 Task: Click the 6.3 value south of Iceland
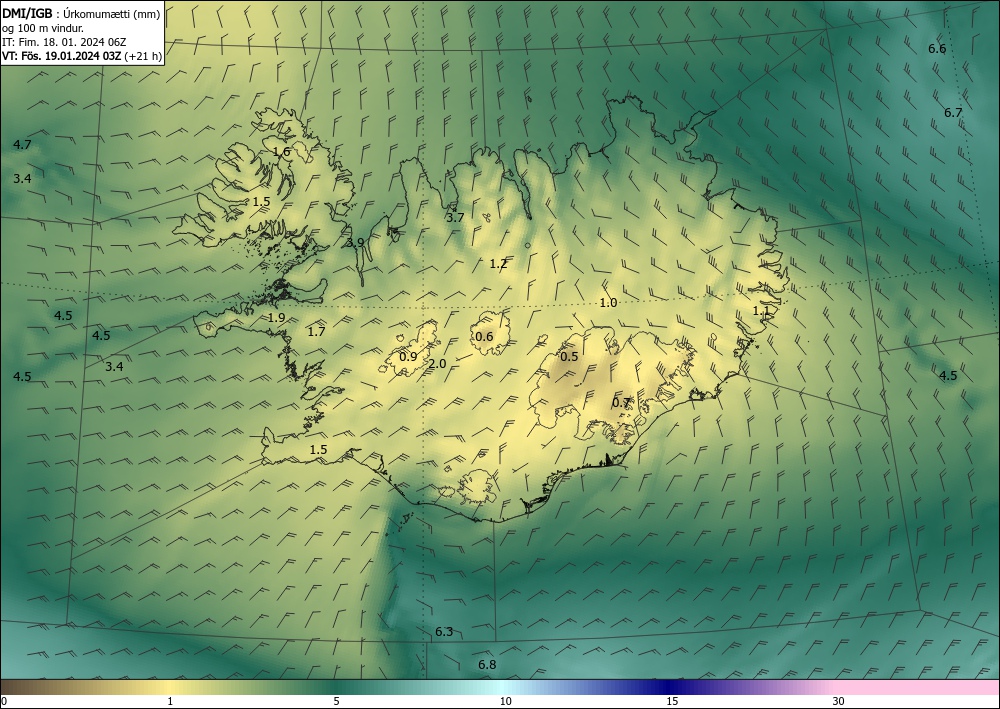(444, 632)
